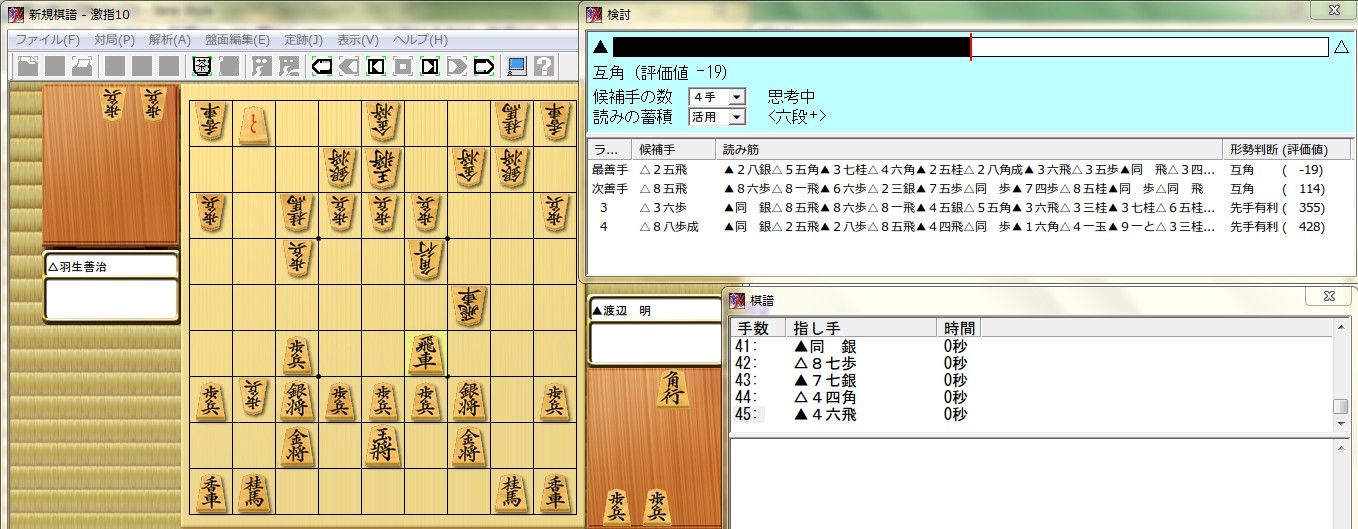The width and height of the screenshot is (1358, 529).
Task: Go to the first move with the left arrow icon
Action: (x=322, y=66)
